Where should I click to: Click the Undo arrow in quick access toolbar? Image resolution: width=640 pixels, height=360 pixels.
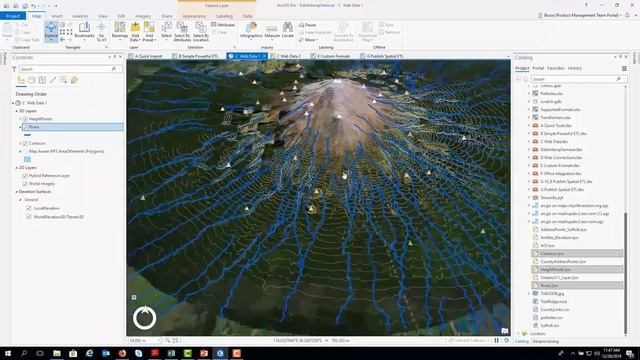coord(34,6)
